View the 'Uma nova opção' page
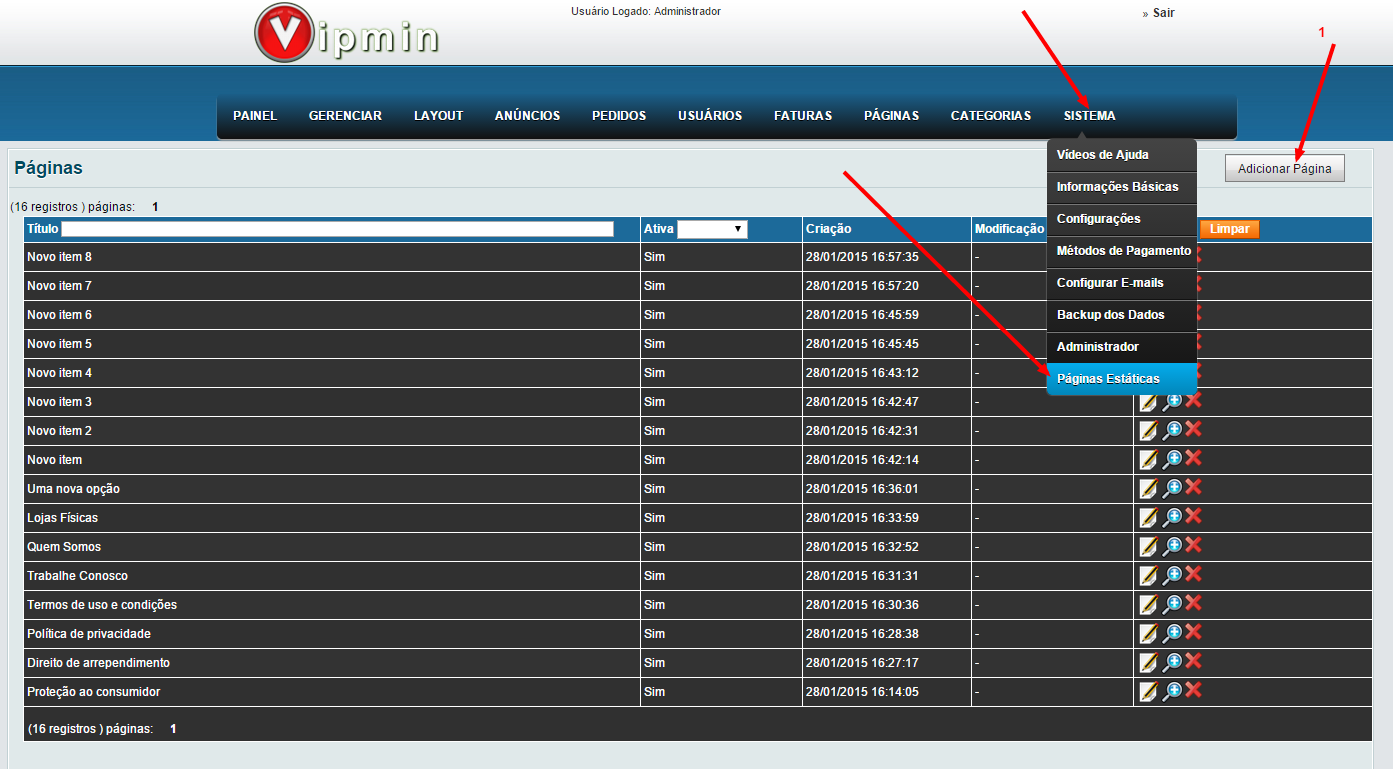Image resolution: width=1393 pixels, height=769 pixels. 1171,489
